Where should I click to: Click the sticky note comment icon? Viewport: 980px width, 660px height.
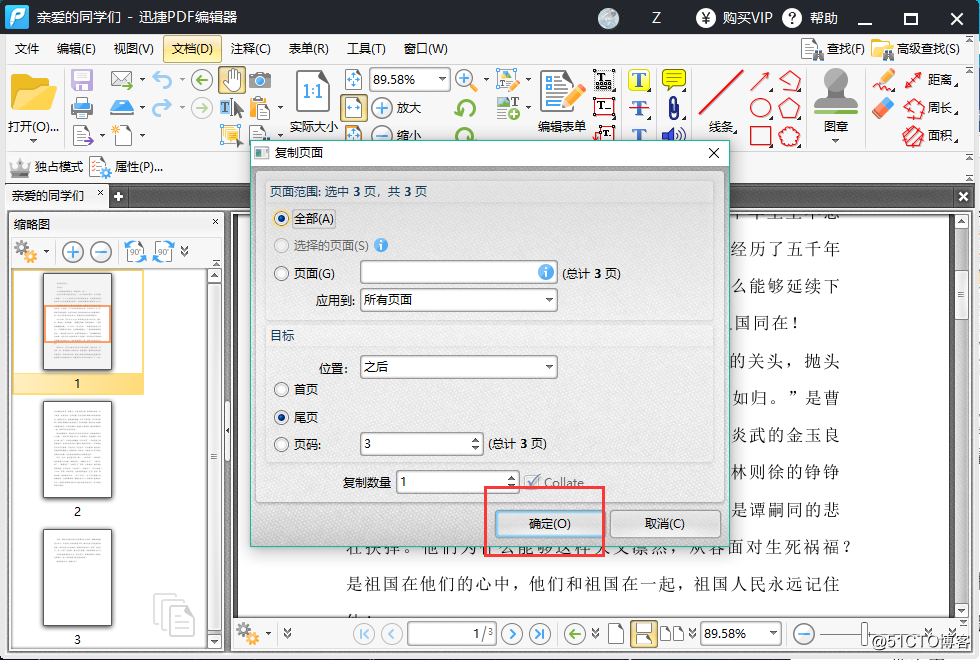click(674, 80)
